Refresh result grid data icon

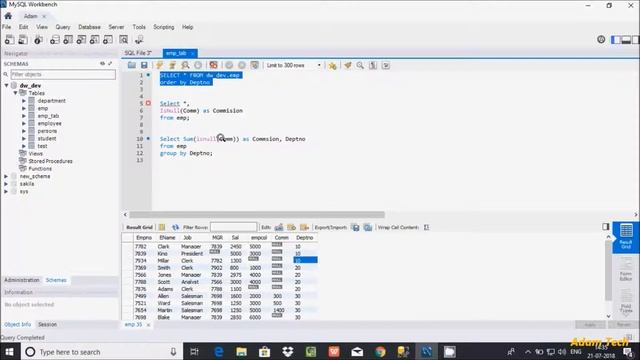coord(175,227)
